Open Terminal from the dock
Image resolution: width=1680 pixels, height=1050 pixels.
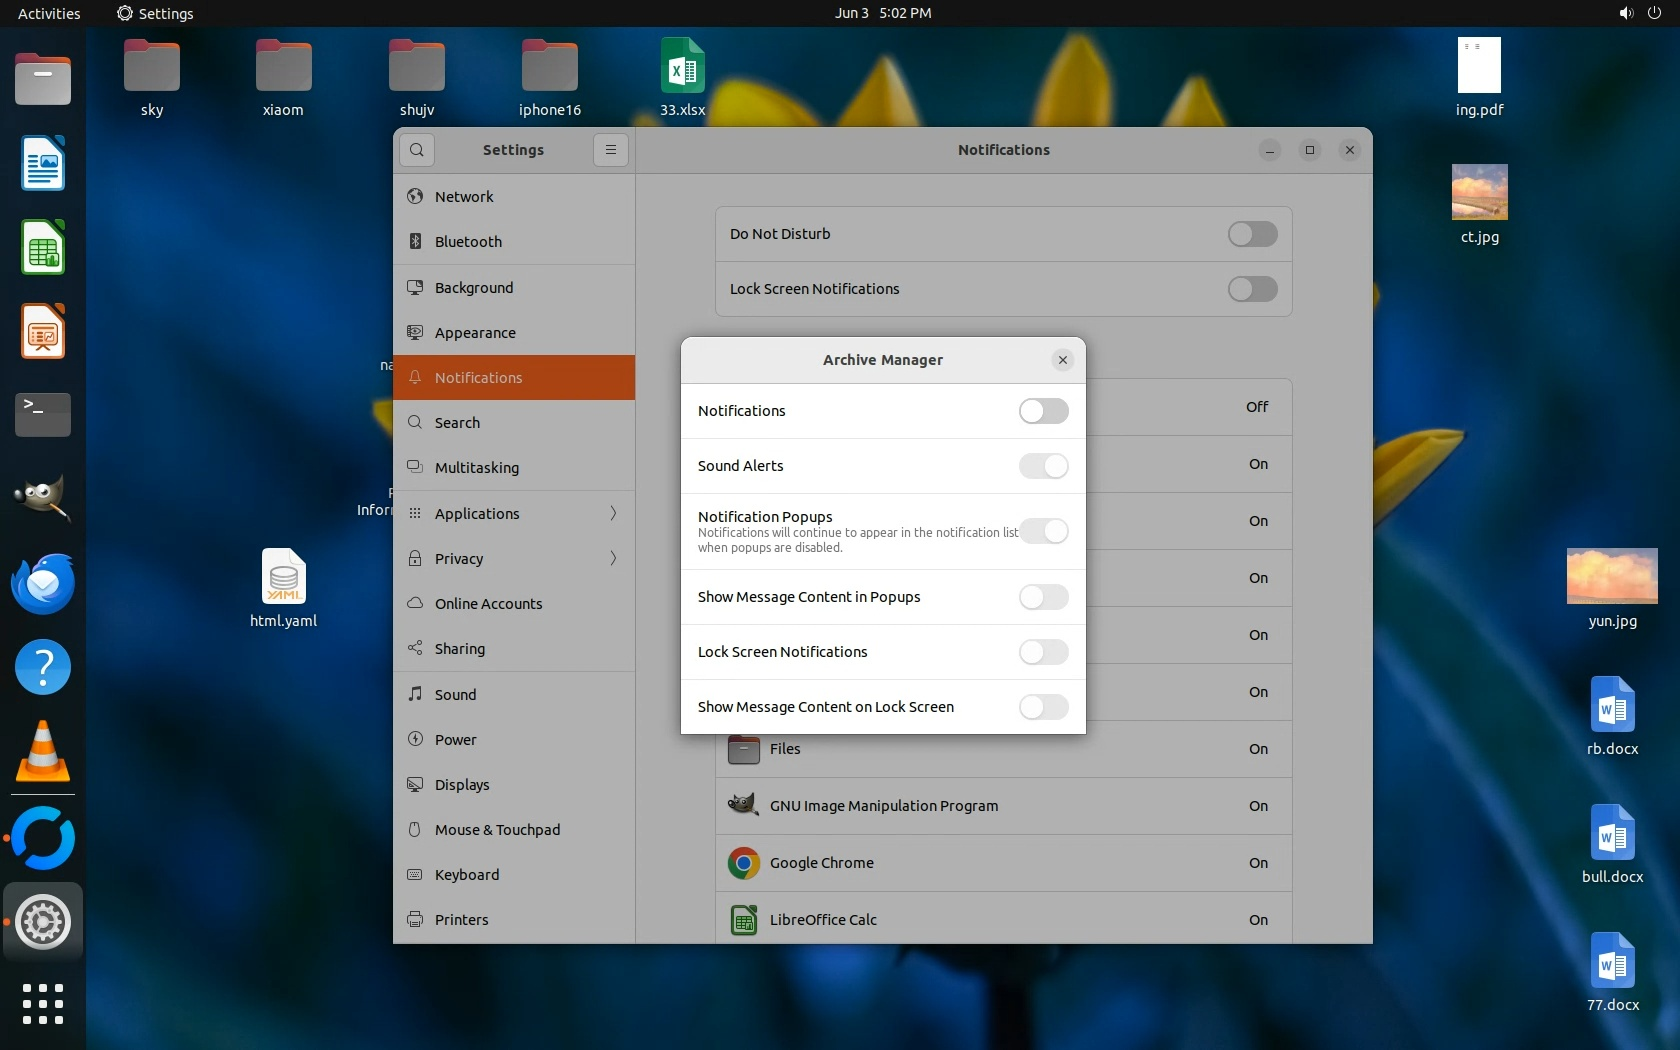pyautogui.click(x=43, y=414)
